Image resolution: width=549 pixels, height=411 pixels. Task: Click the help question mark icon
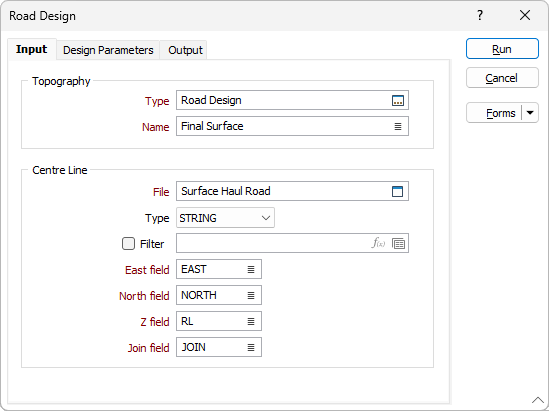click(480, 15)
